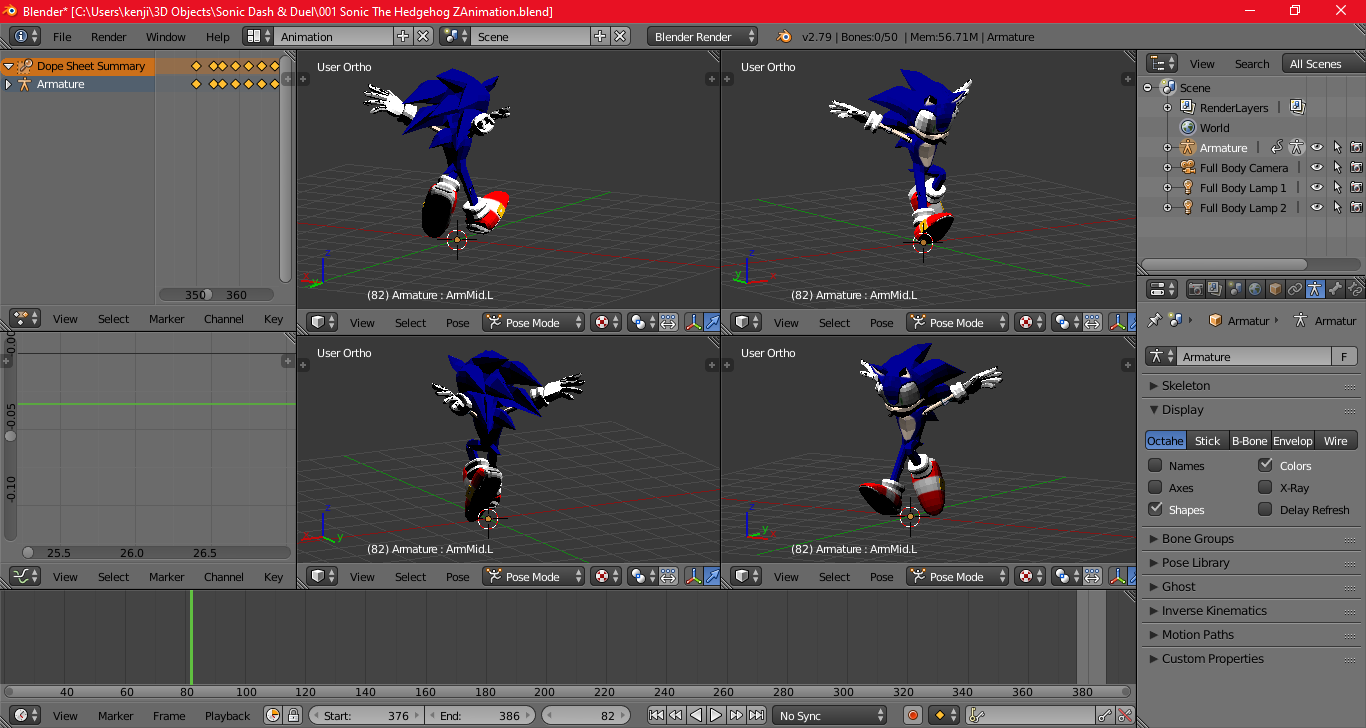The width and height of the screenshot is (1366, 728).
Task: Open the Blender Render engine dropdown
Action: [703, 36]
